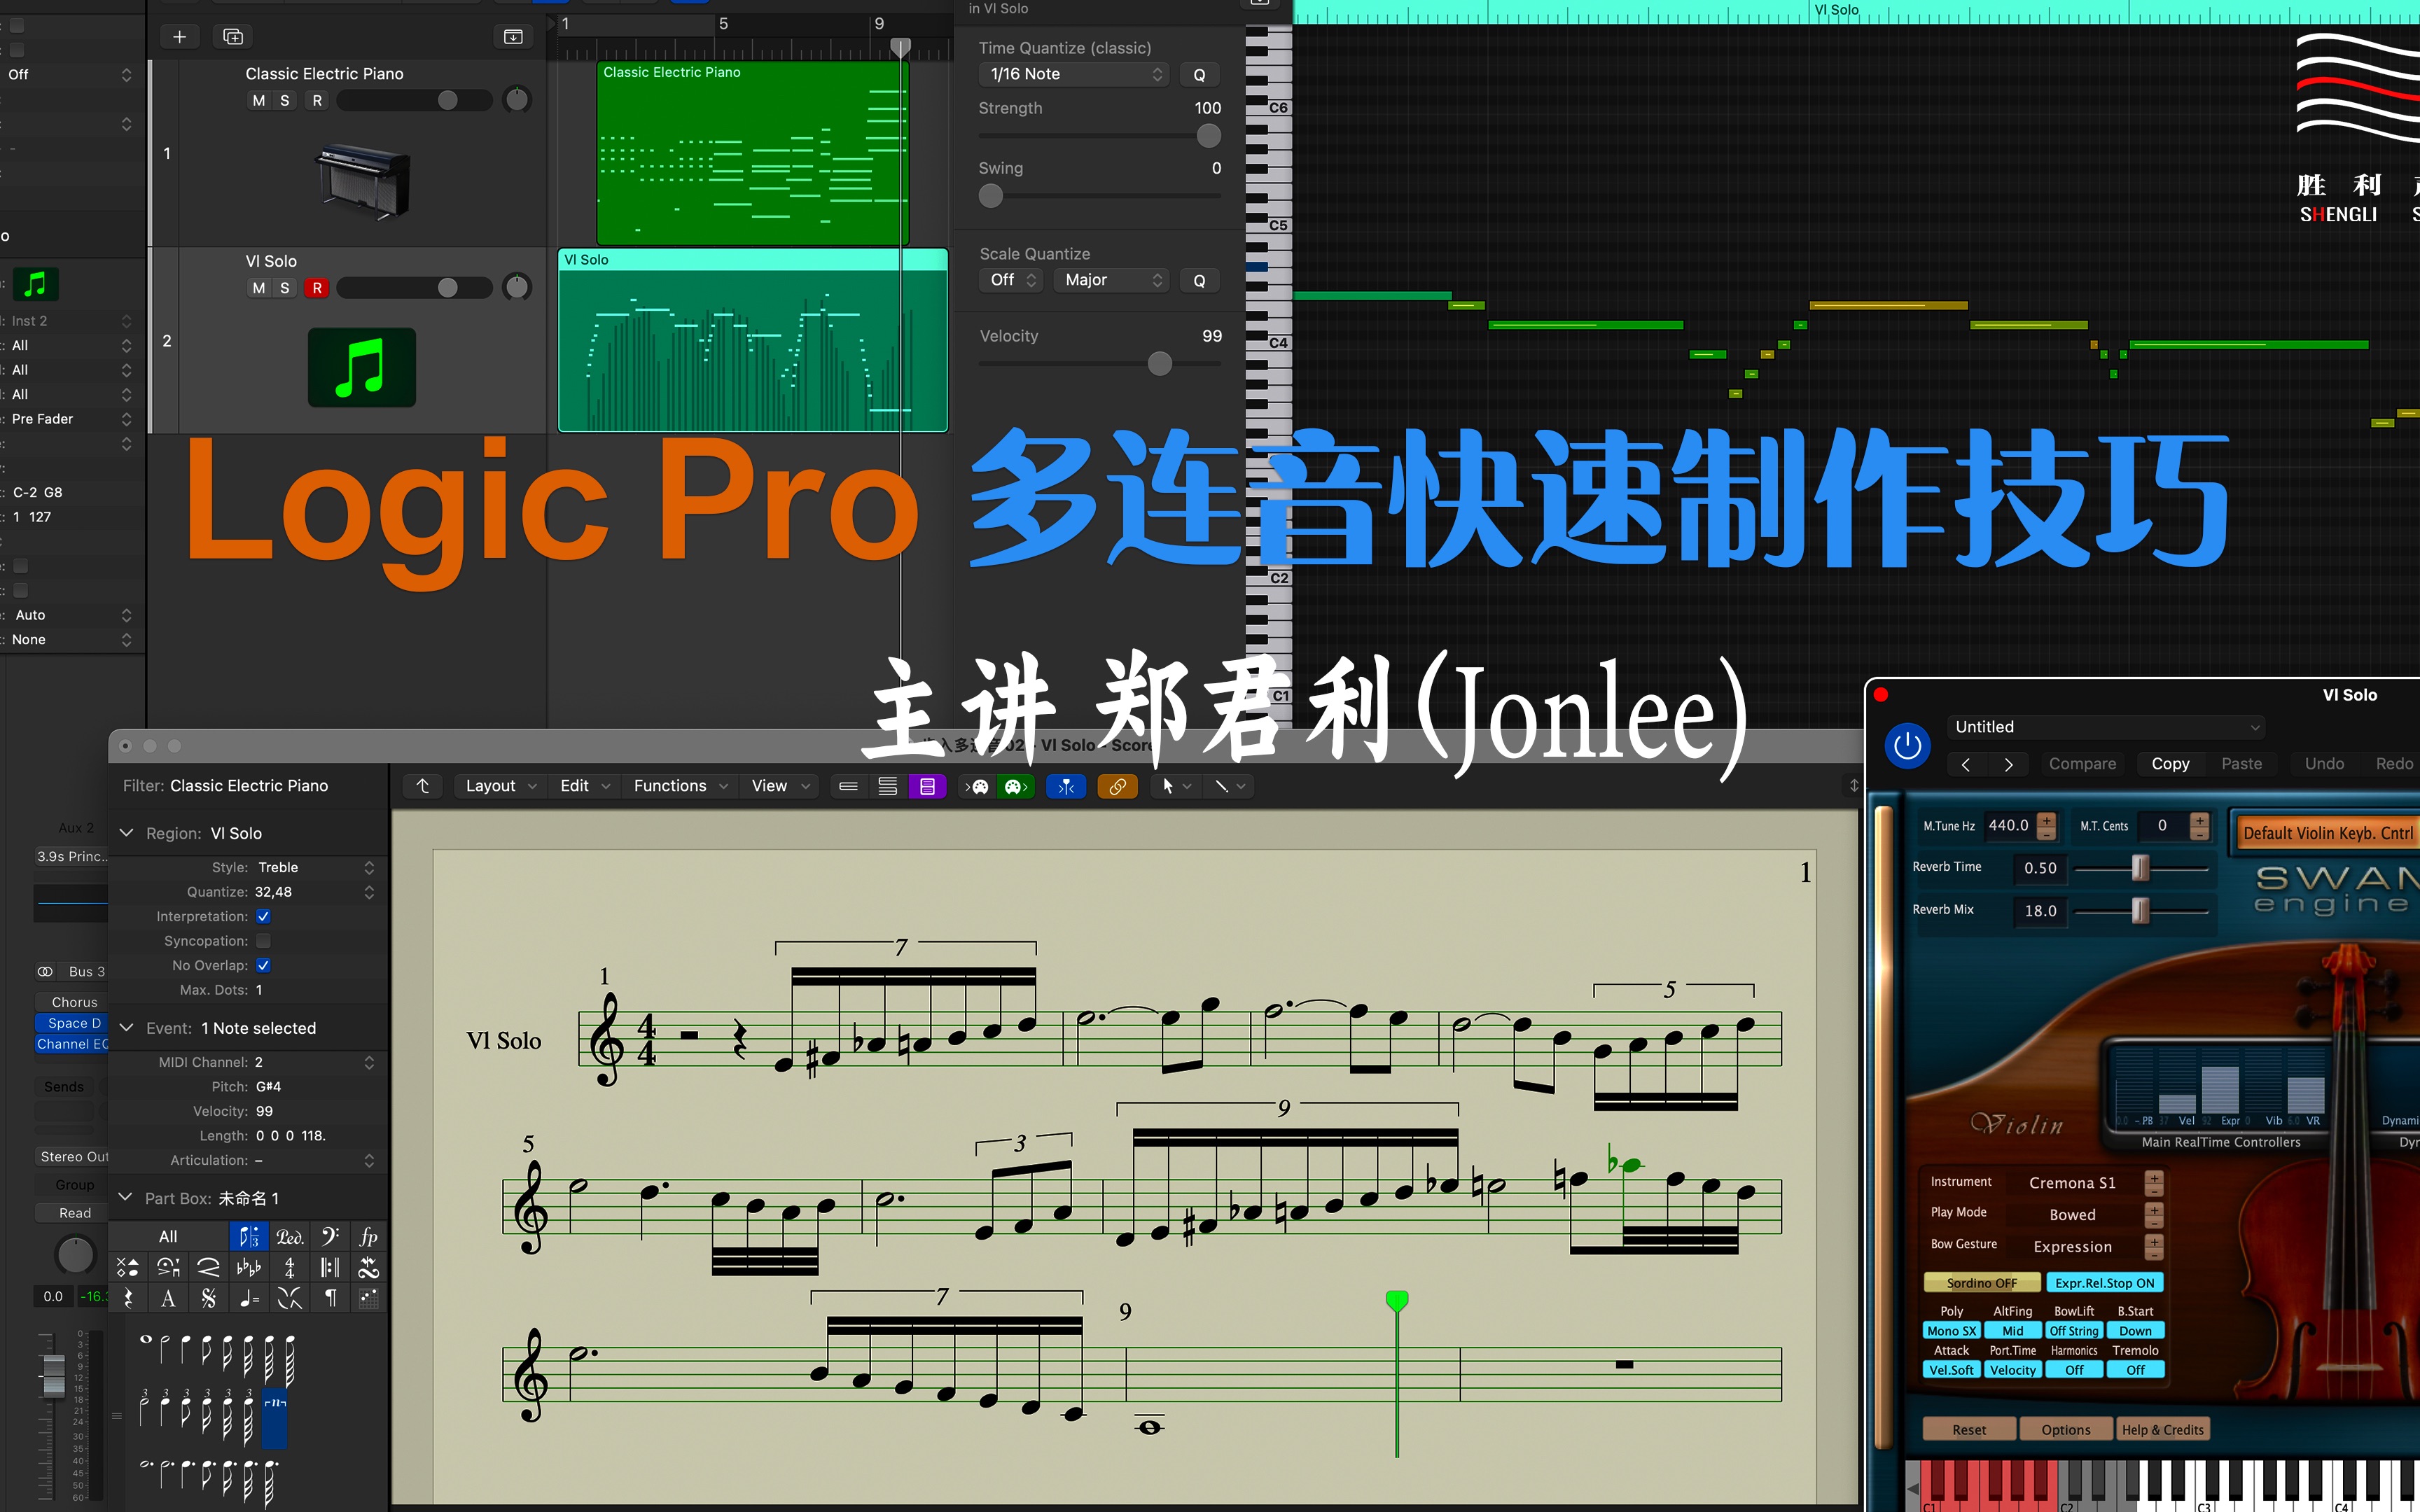The height and width of the screenshot is (1512, 2420).
Task: Toggle MIDI In palette icon in Score Editor
Action: [x=978, y=786]
